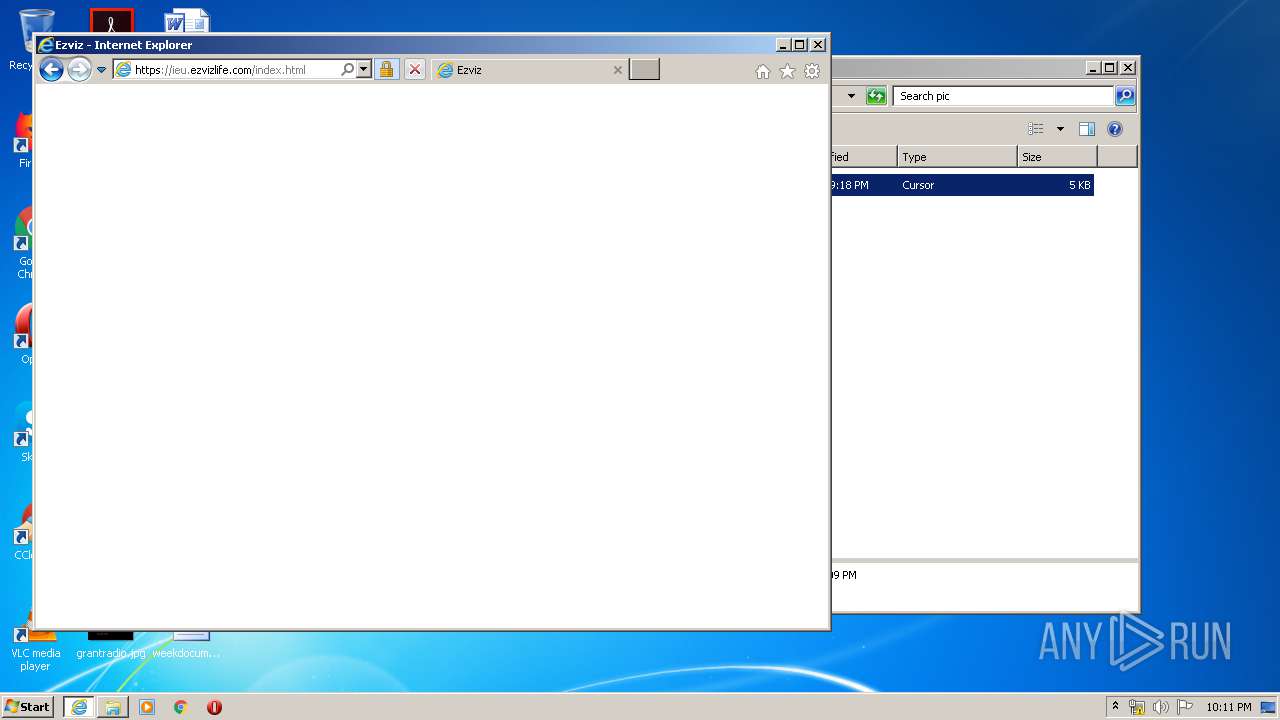
Task: Select the Word document desktop icon
Action: coord(187,21)
